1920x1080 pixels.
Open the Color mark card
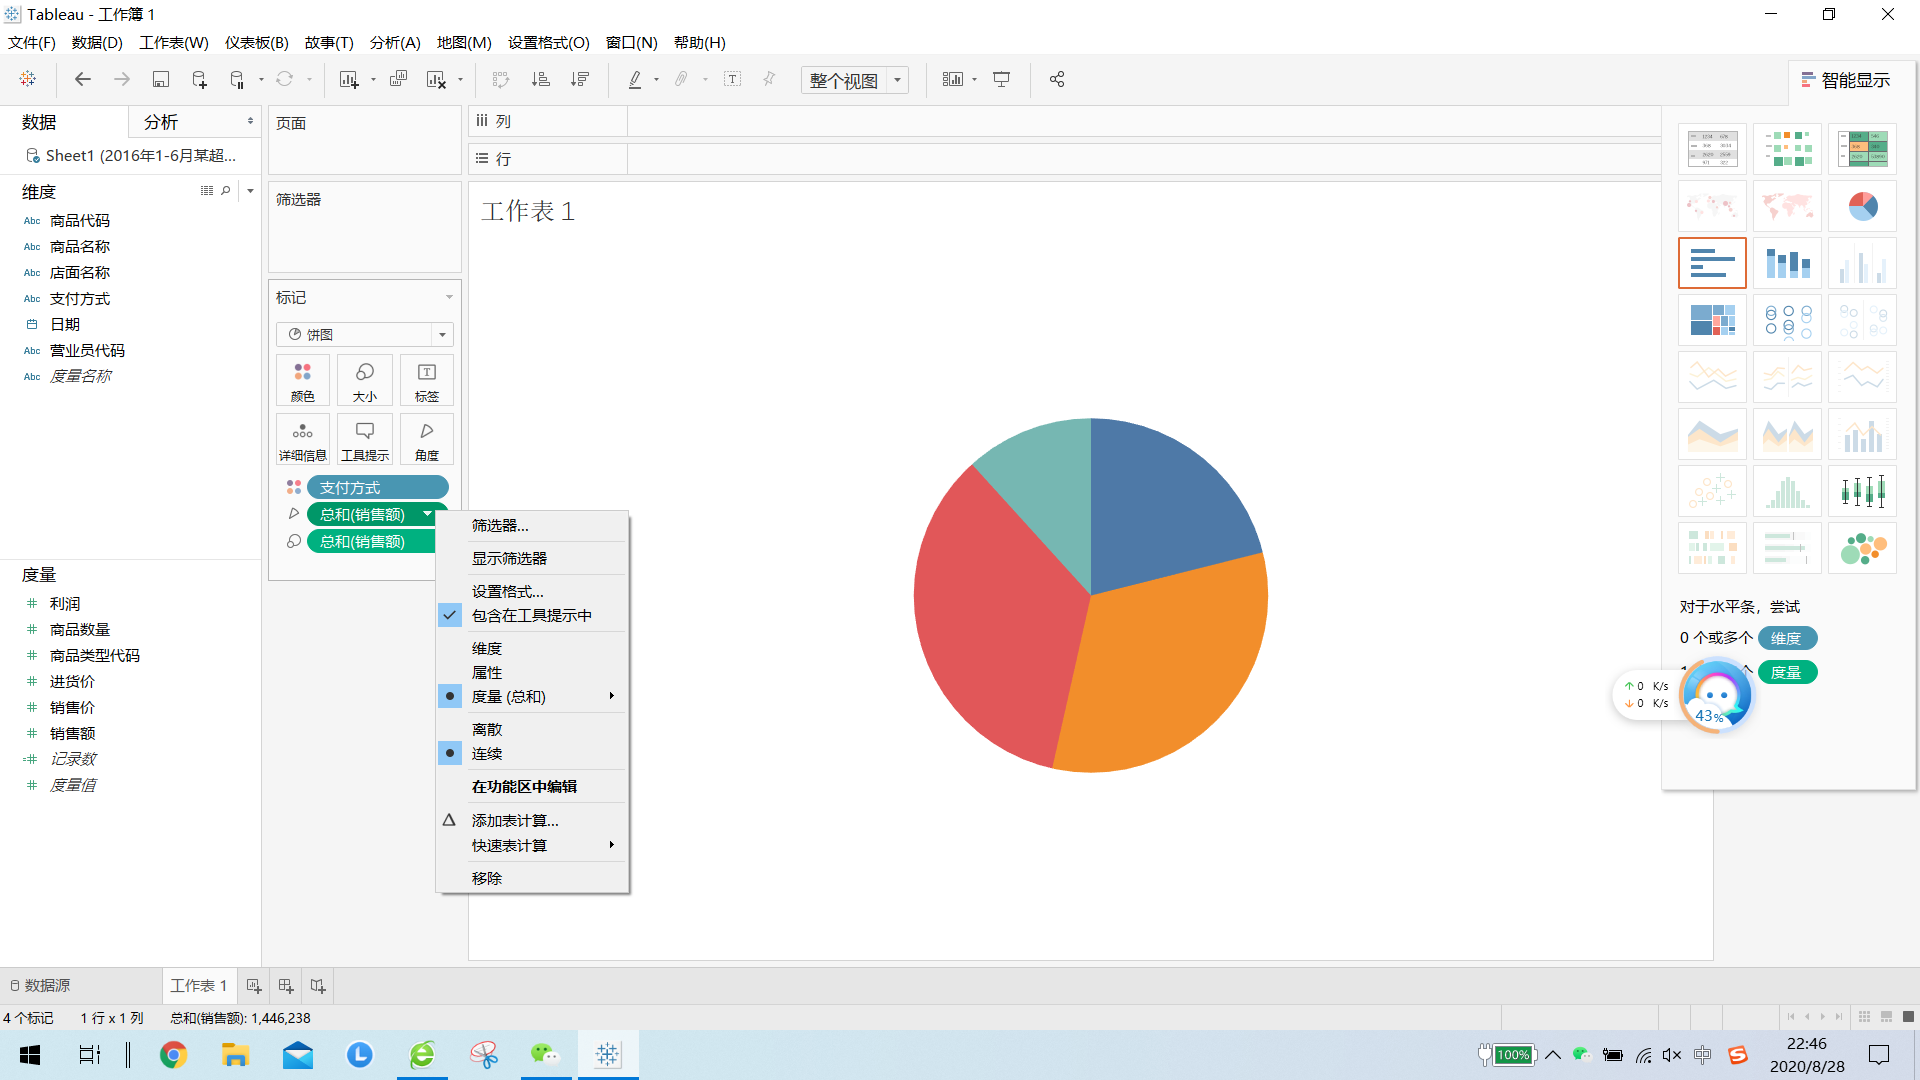tap(302, 380)
